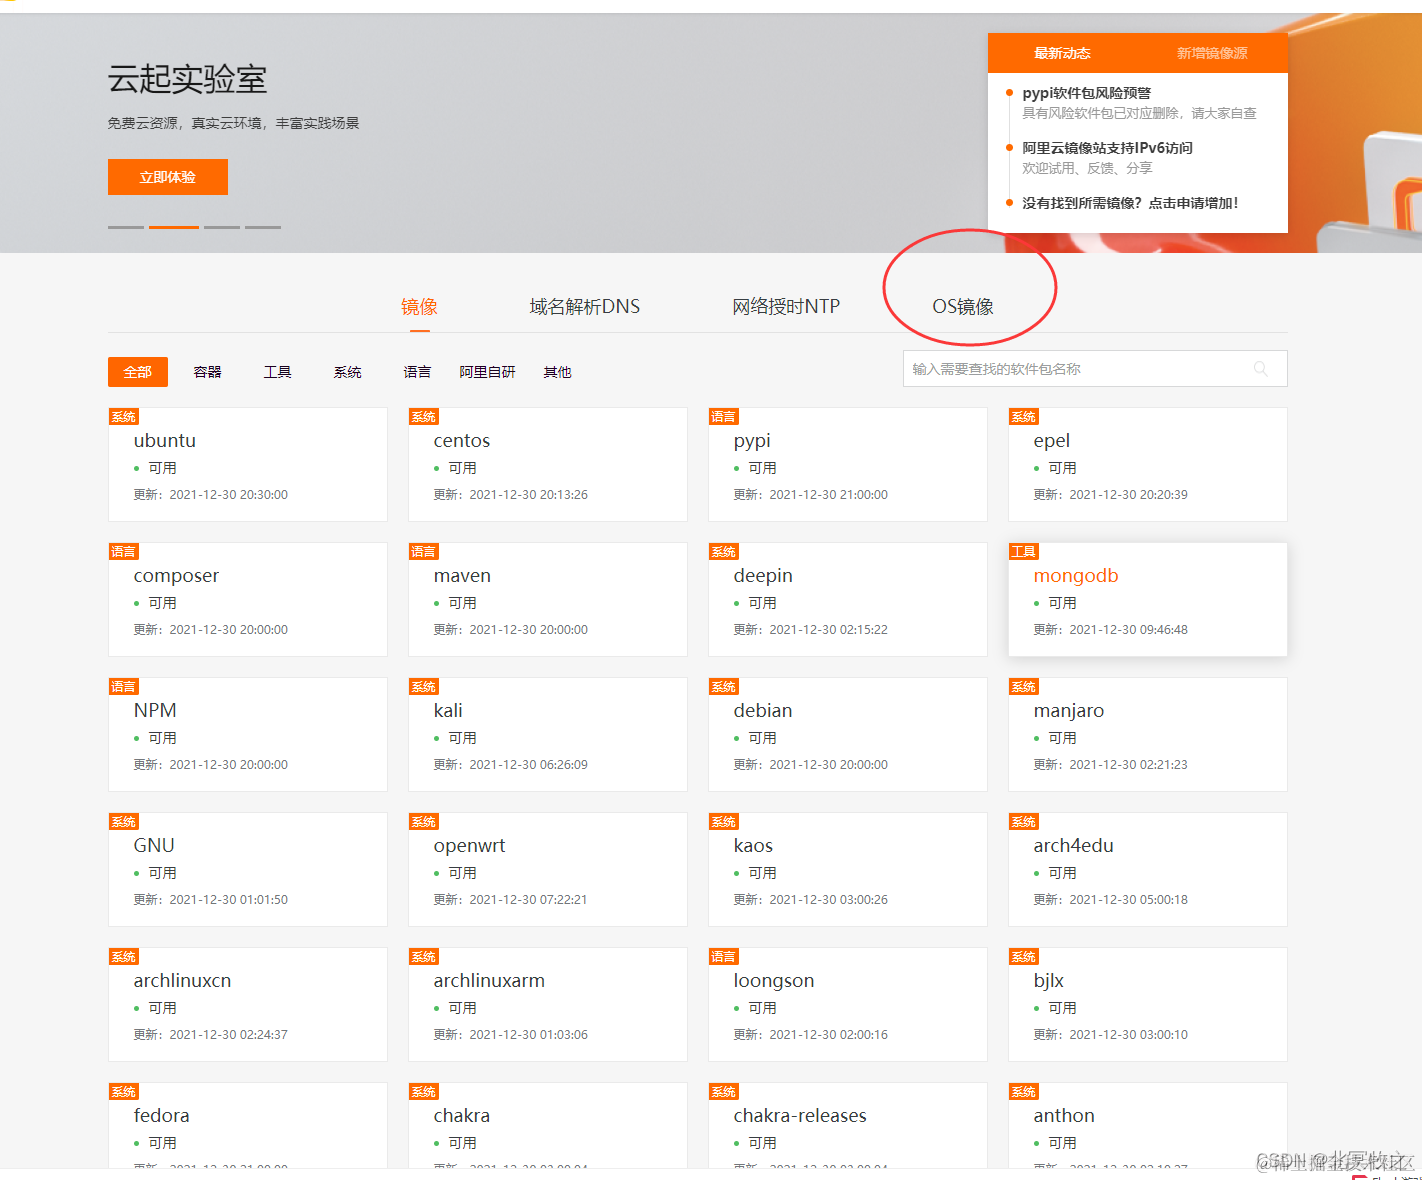Click the 工具 tag on mongodb card
1422x1180 pixels.
click(x=1024, y=552)
